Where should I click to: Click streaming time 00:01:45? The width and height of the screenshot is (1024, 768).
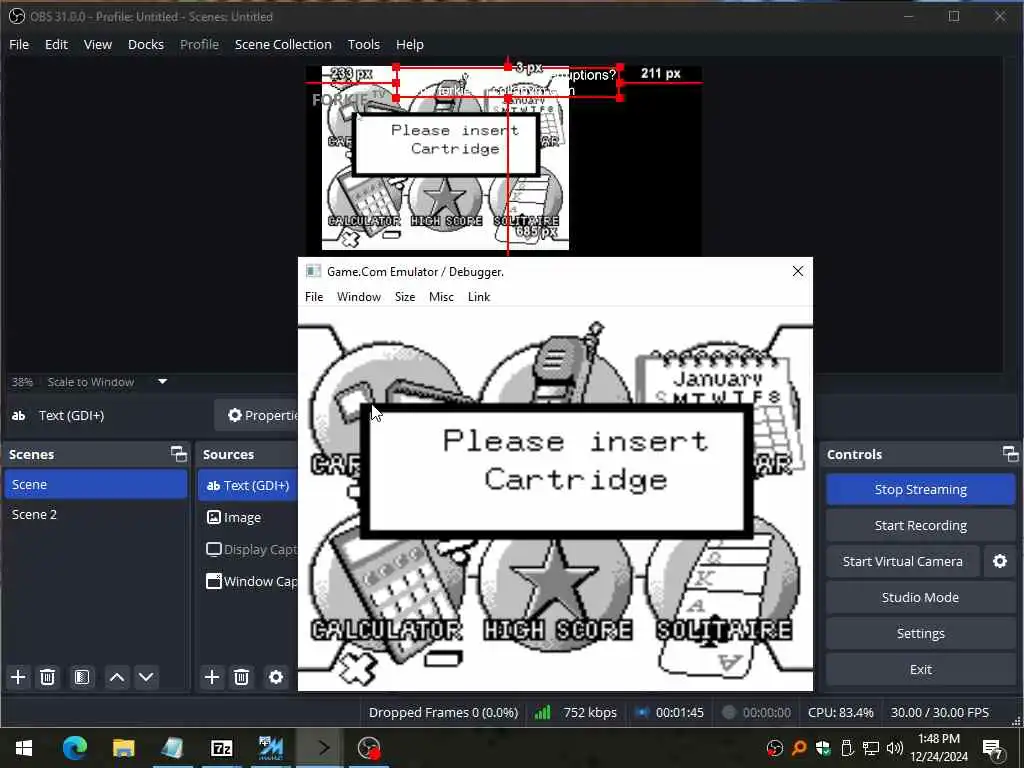coord(679,712)
